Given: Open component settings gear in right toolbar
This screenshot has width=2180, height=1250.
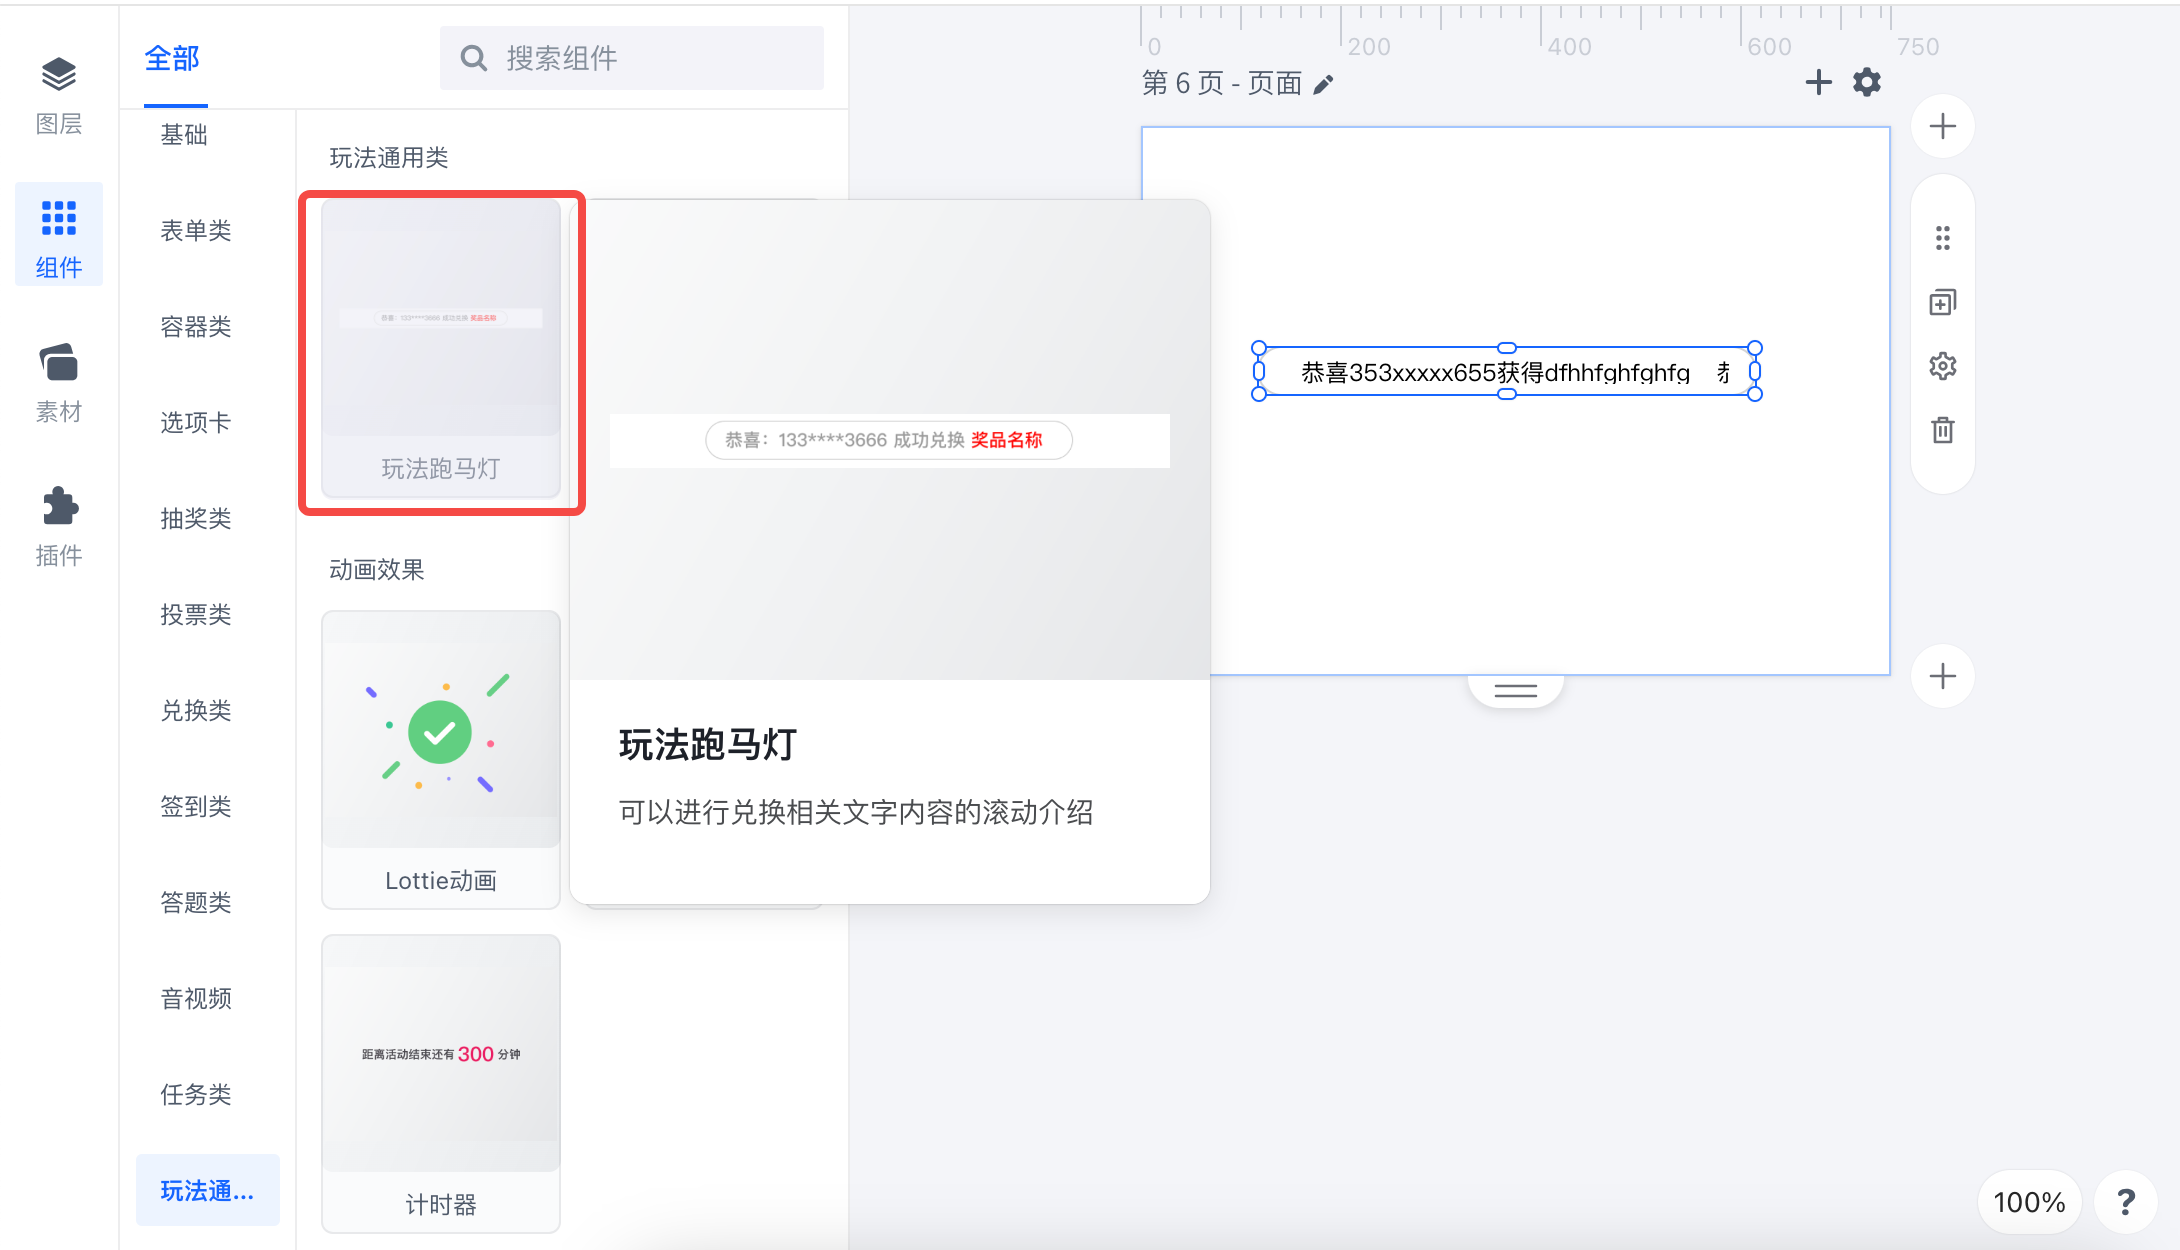Looking at the screenshot, I should click(x=1942, y=366).
